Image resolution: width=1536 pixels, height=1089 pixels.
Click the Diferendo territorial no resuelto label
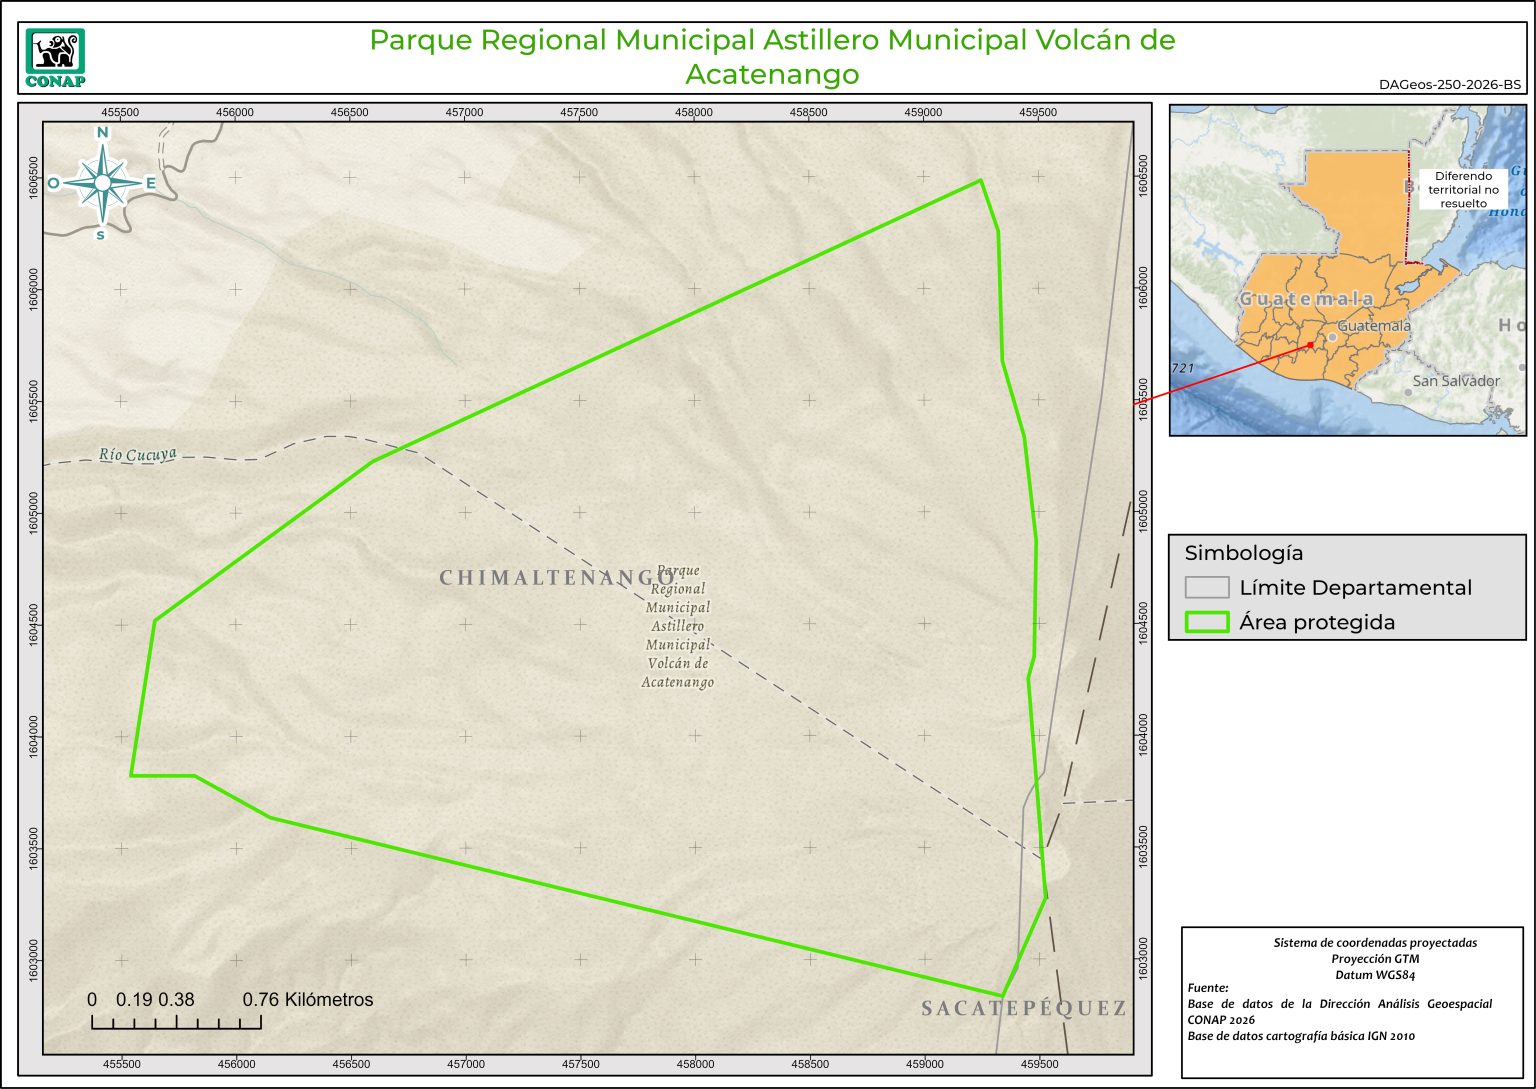(1463, 189)
